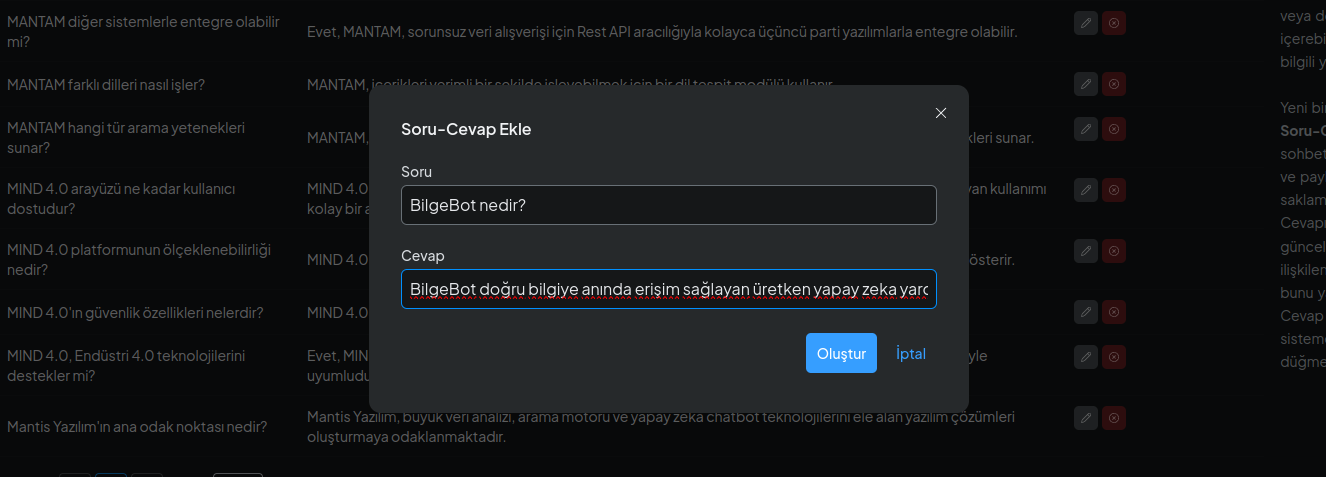Edit the 'Endüstri 4.0 teknolojilerini' question

(1085, 357)
